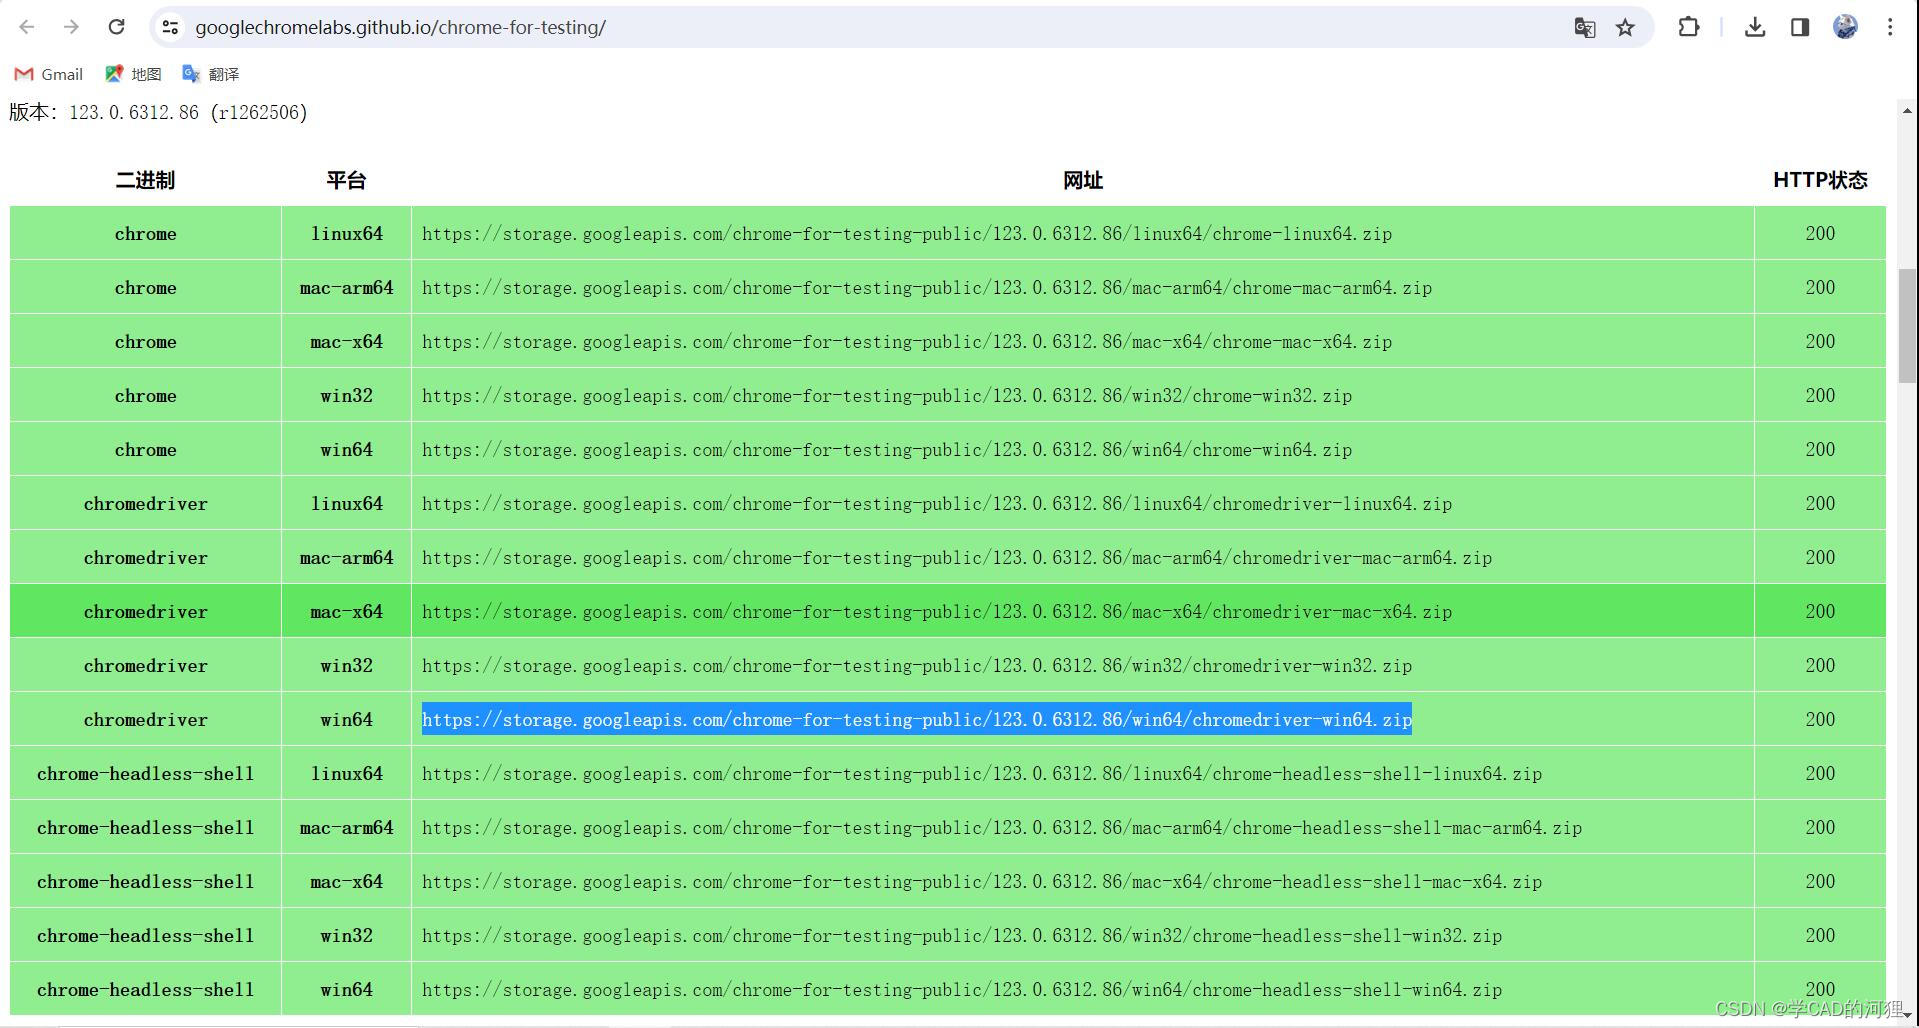Open the Google Translate icon in address bar

(1584, 28)
